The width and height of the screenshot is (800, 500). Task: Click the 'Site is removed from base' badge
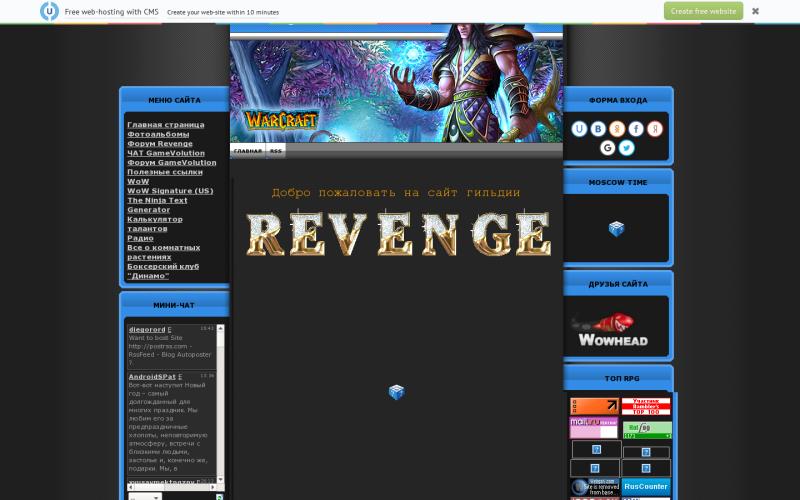[x=594, y=487]
